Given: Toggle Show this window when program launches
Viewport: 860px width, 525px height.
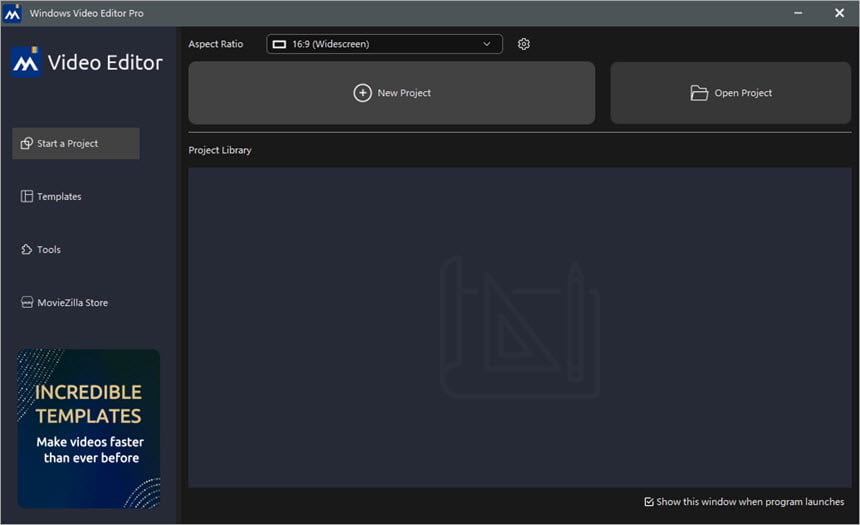Looking at the screenshot, I should coord(649,502).
